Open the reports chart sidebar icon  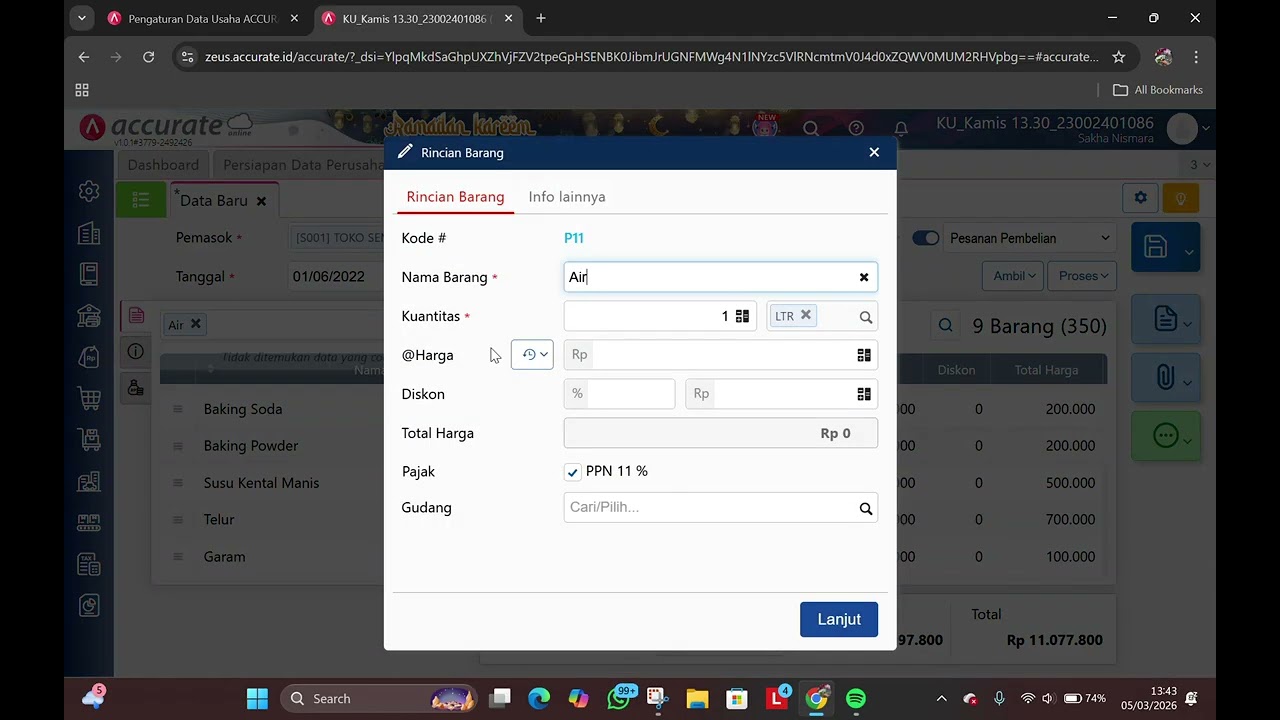[x=89, y=605]
